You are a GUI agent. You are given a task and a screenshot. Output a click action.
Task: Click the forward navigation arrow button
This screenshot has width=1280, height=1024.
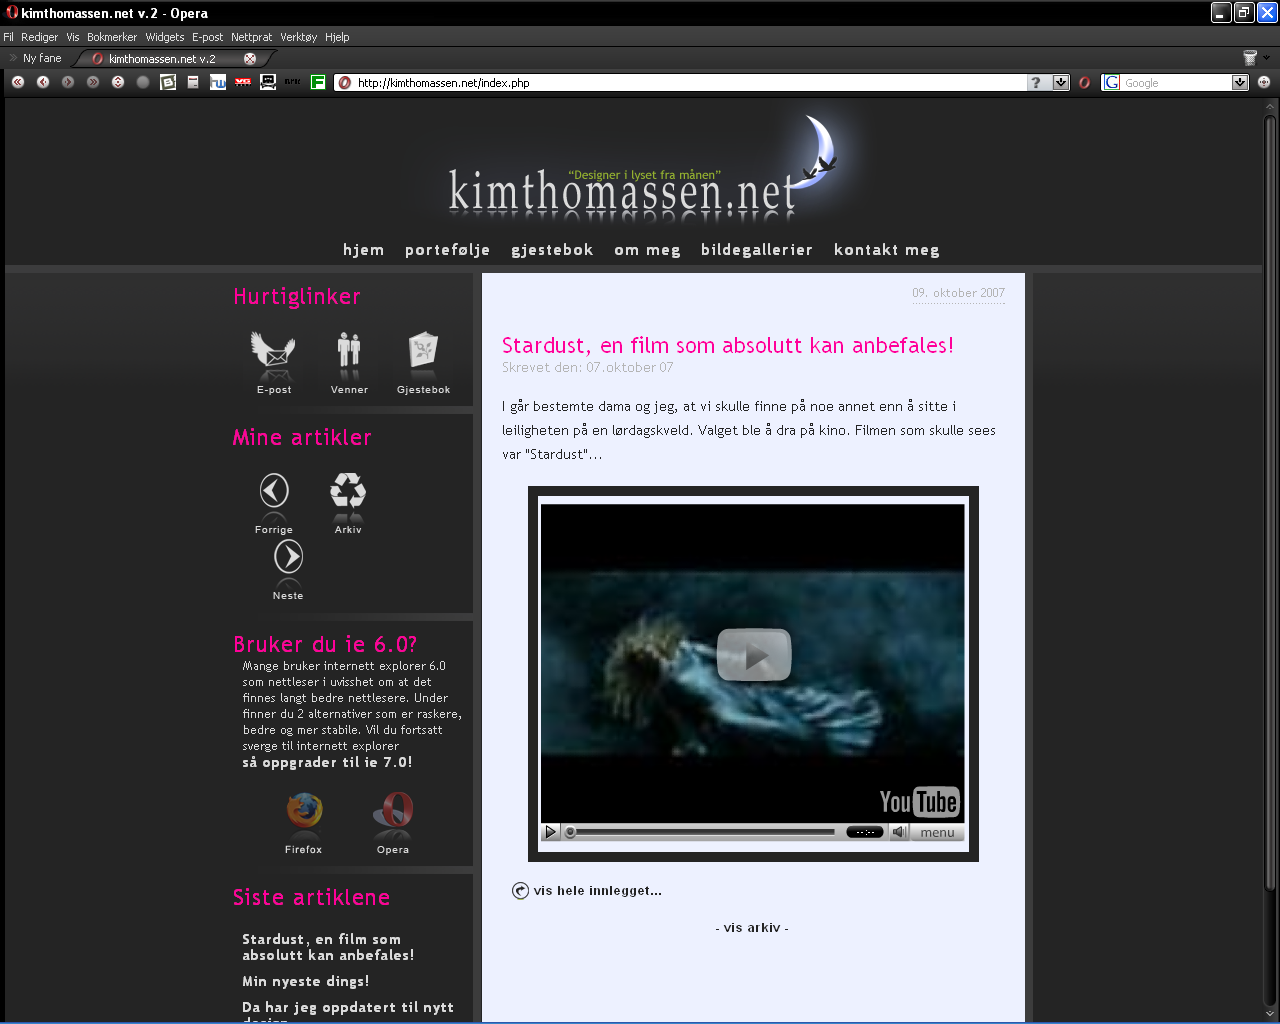[68, 82]
